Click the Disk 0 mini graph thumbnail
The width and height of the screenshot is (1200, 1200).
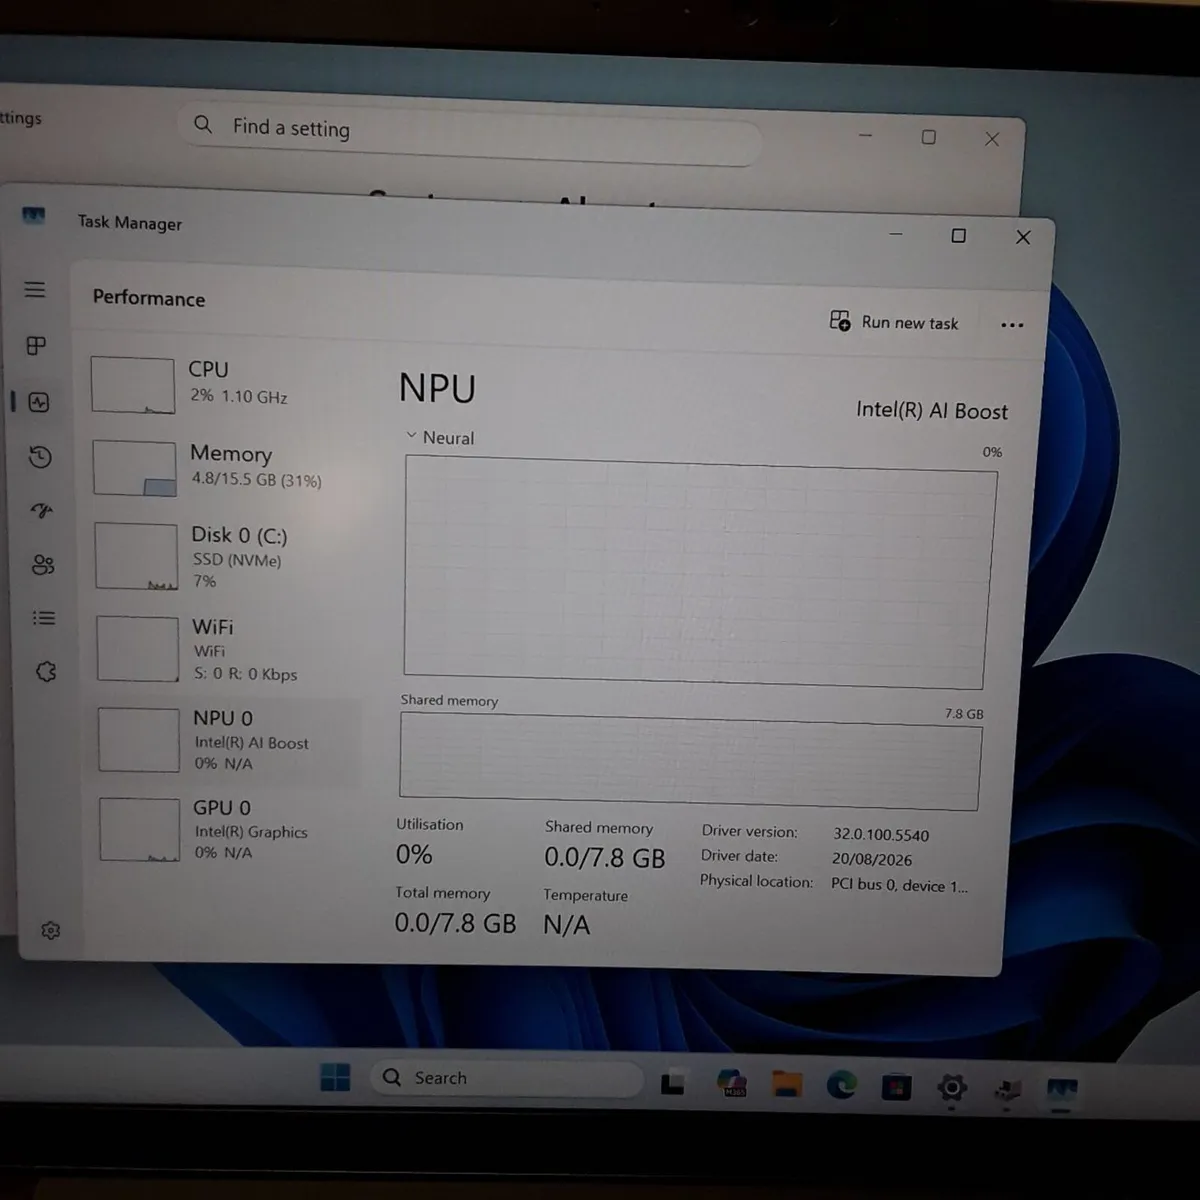point(137,556)
